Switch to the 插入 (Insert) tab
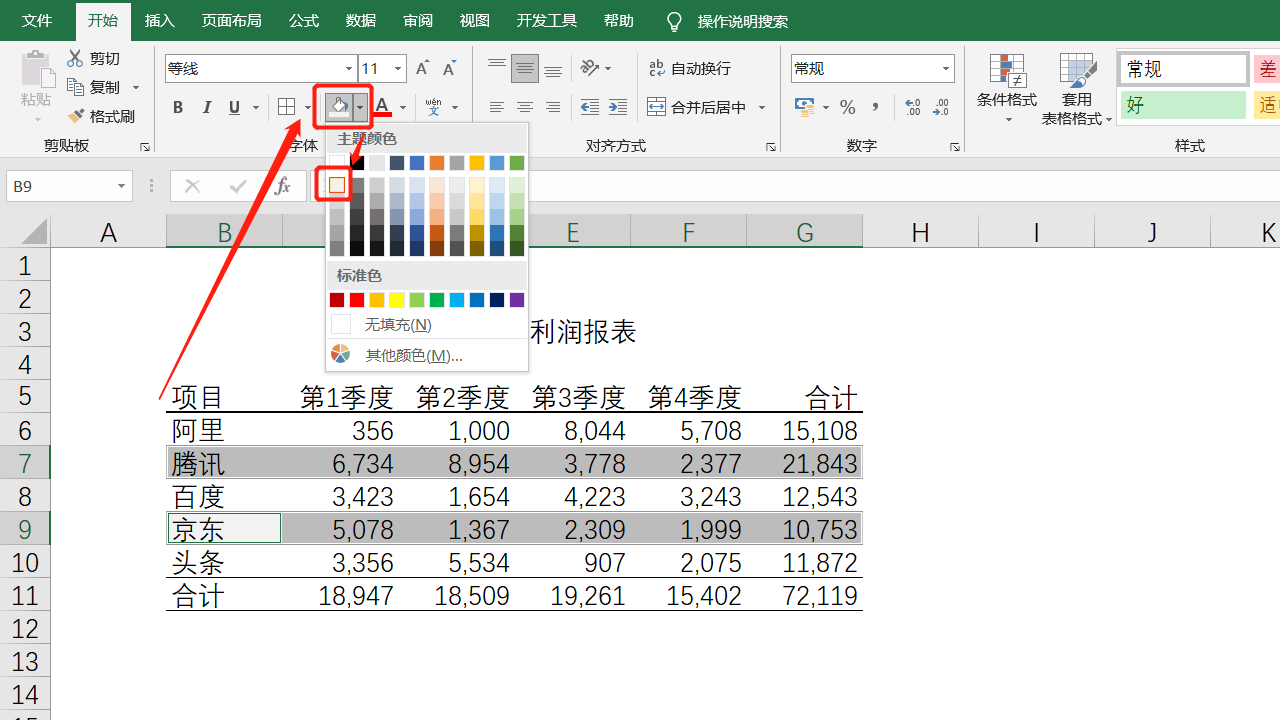 point(160,21)
